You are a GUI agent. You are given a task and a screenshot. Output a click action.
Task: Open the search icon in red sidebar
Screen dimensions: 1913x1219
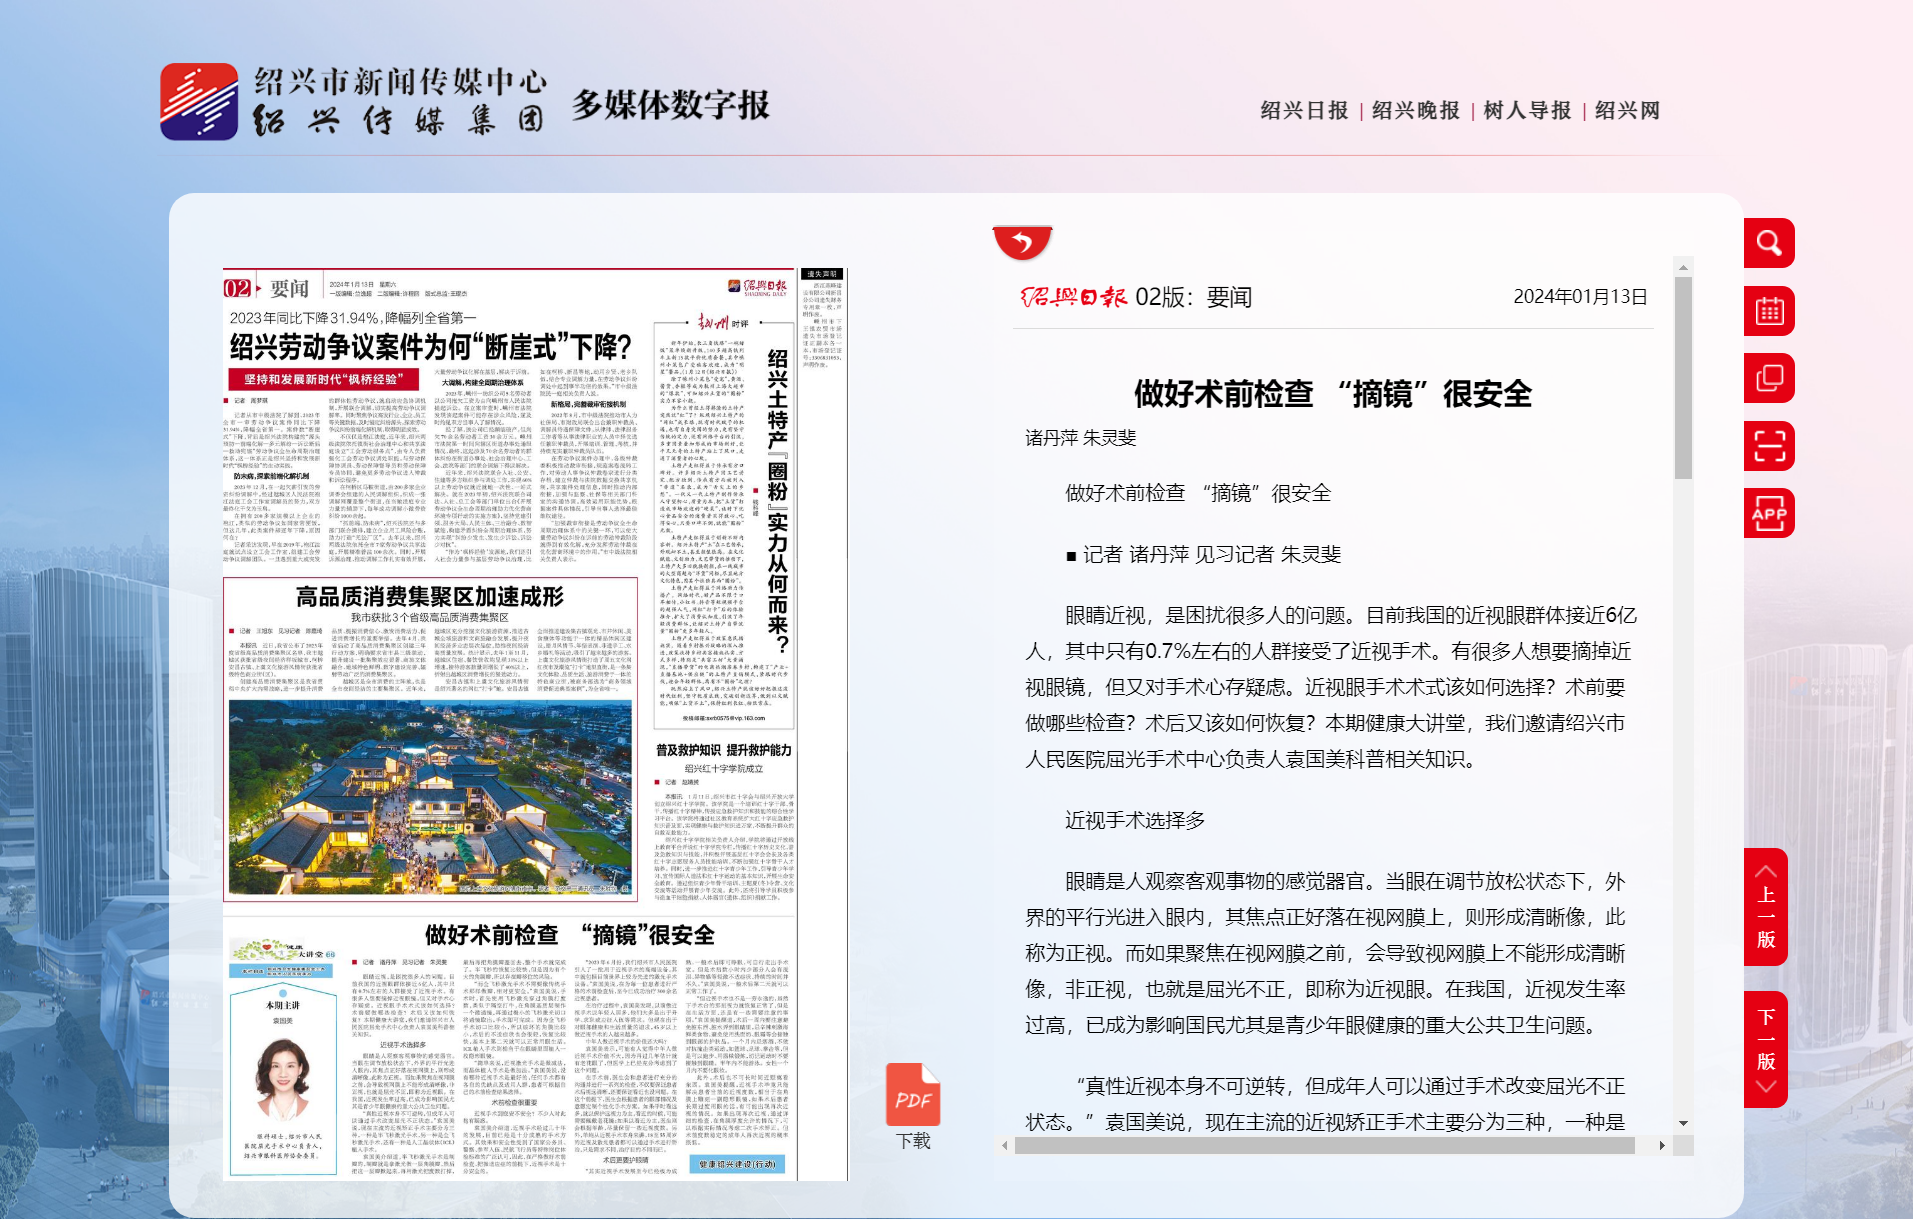click(1769, 243)
